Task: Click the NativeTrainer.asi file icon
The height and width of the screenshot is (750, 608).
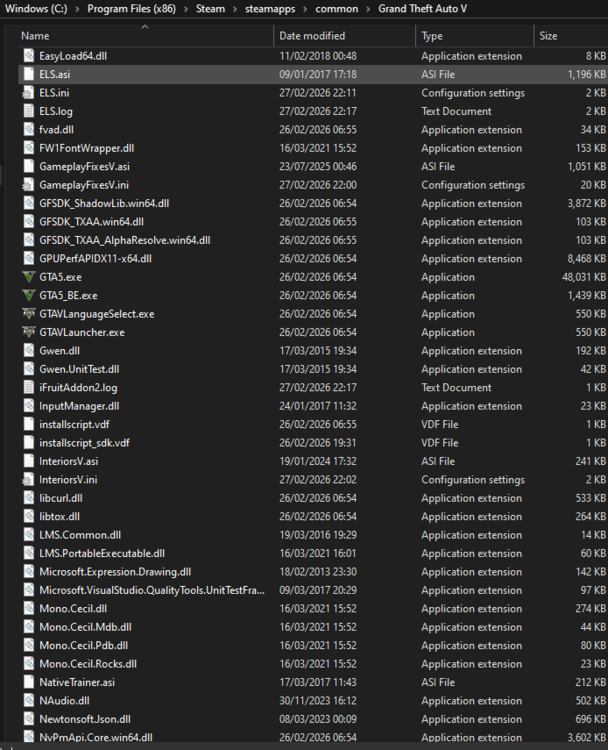Action: coord(29,682)
